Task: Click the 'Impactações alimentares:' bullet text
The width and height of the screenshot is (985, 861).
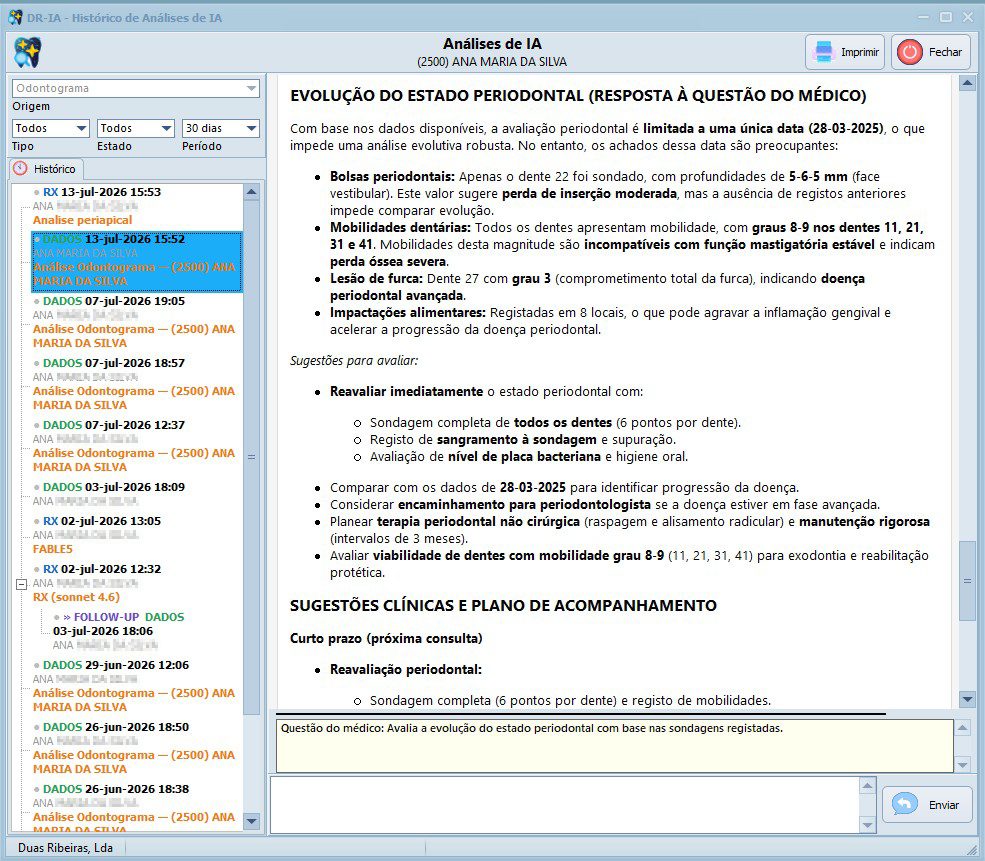Action: point(408,312)
